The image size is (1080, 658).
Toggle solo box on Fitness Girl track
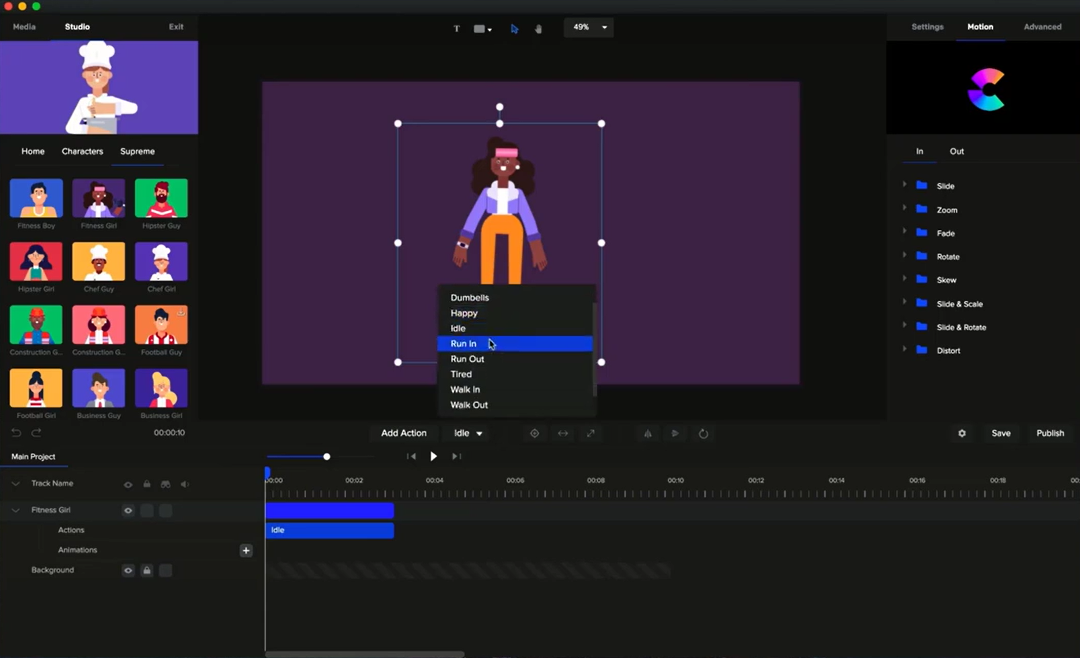(165, 511)
